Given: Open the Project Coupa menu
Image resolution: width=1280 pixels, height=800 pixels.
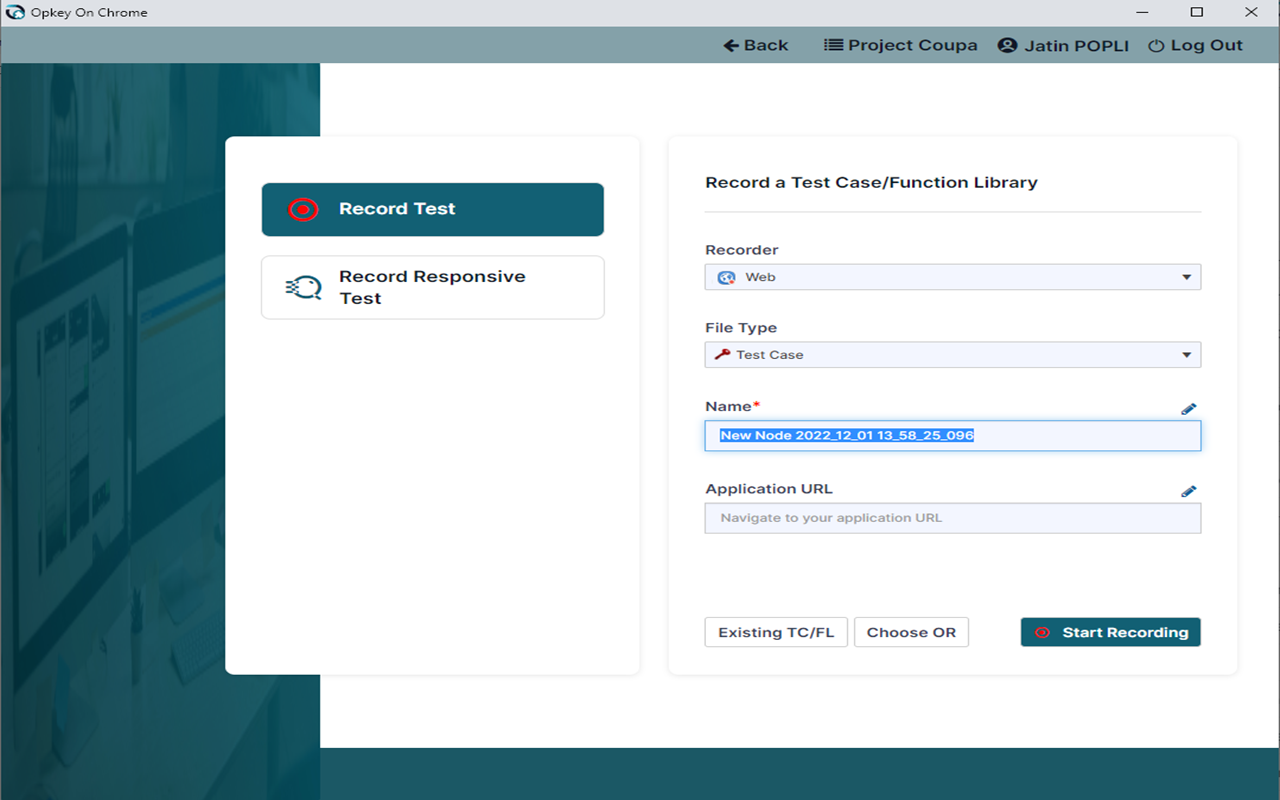Looking at the screenshot, I should coord(901,45).
